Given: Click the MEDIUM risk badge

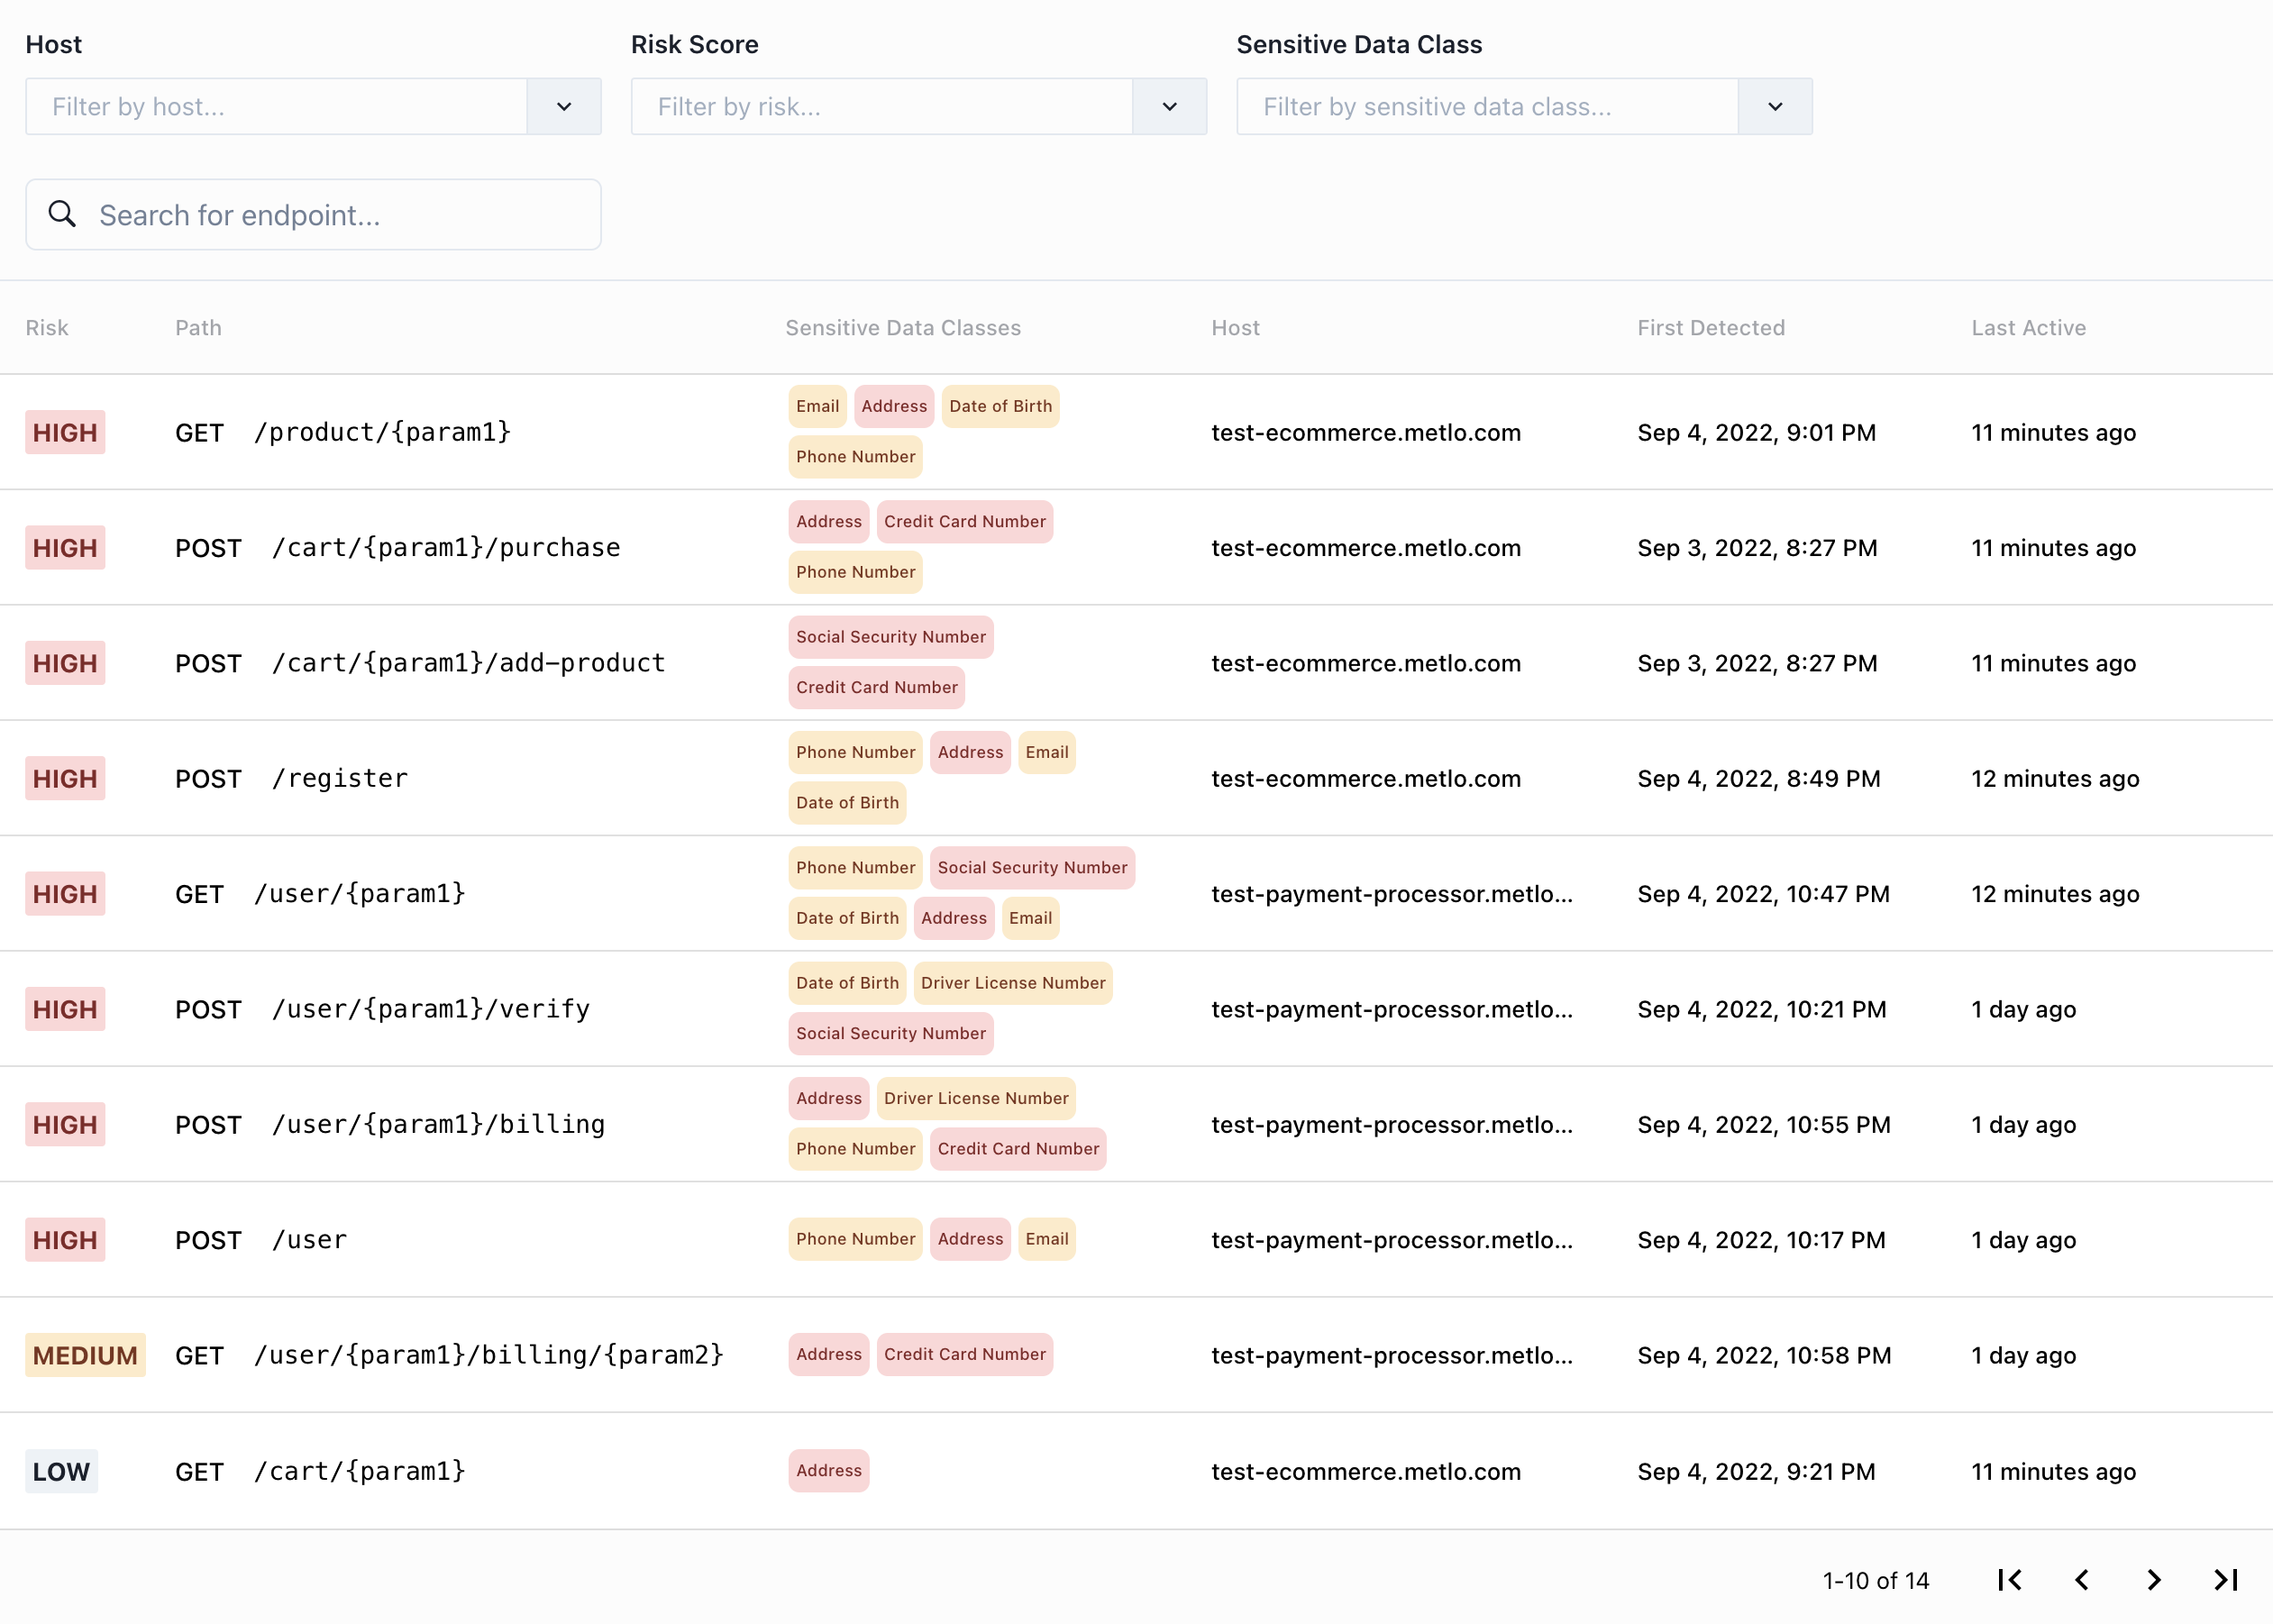Looking at the screenshot, I should tap(85, 1355).
